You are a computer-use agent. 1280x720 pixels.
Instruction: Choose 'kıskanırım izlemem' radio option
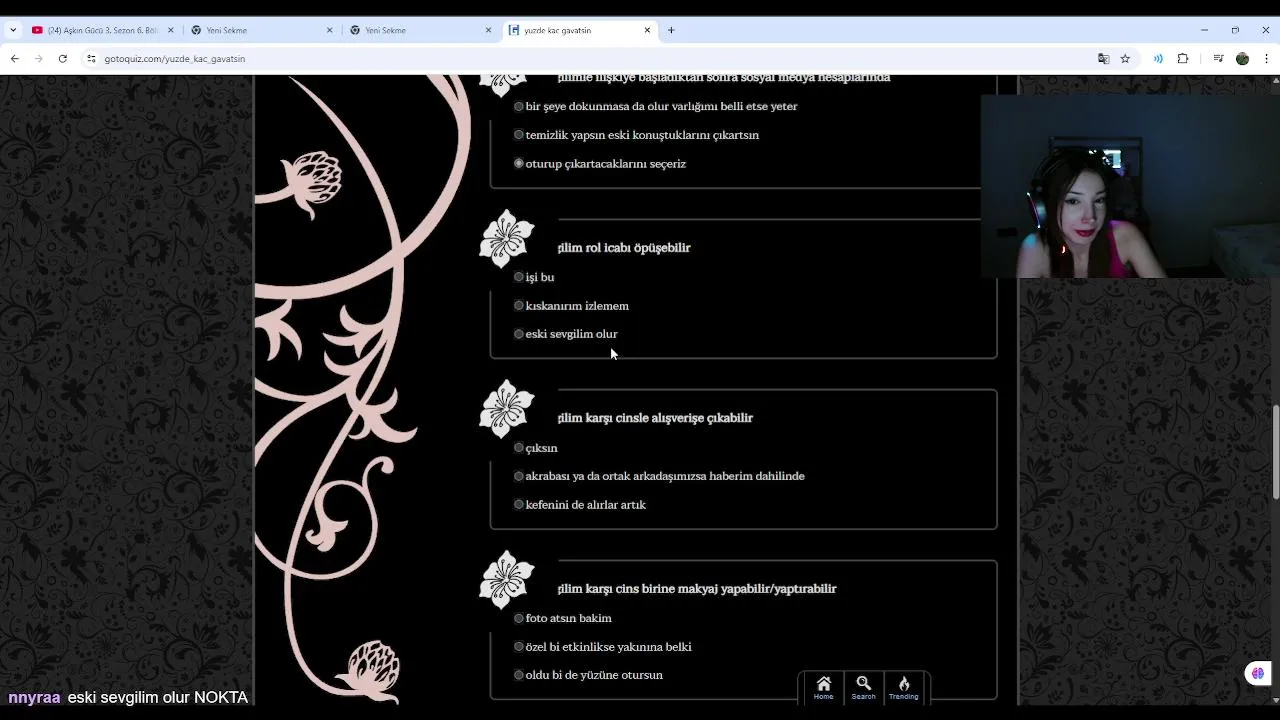519,306
